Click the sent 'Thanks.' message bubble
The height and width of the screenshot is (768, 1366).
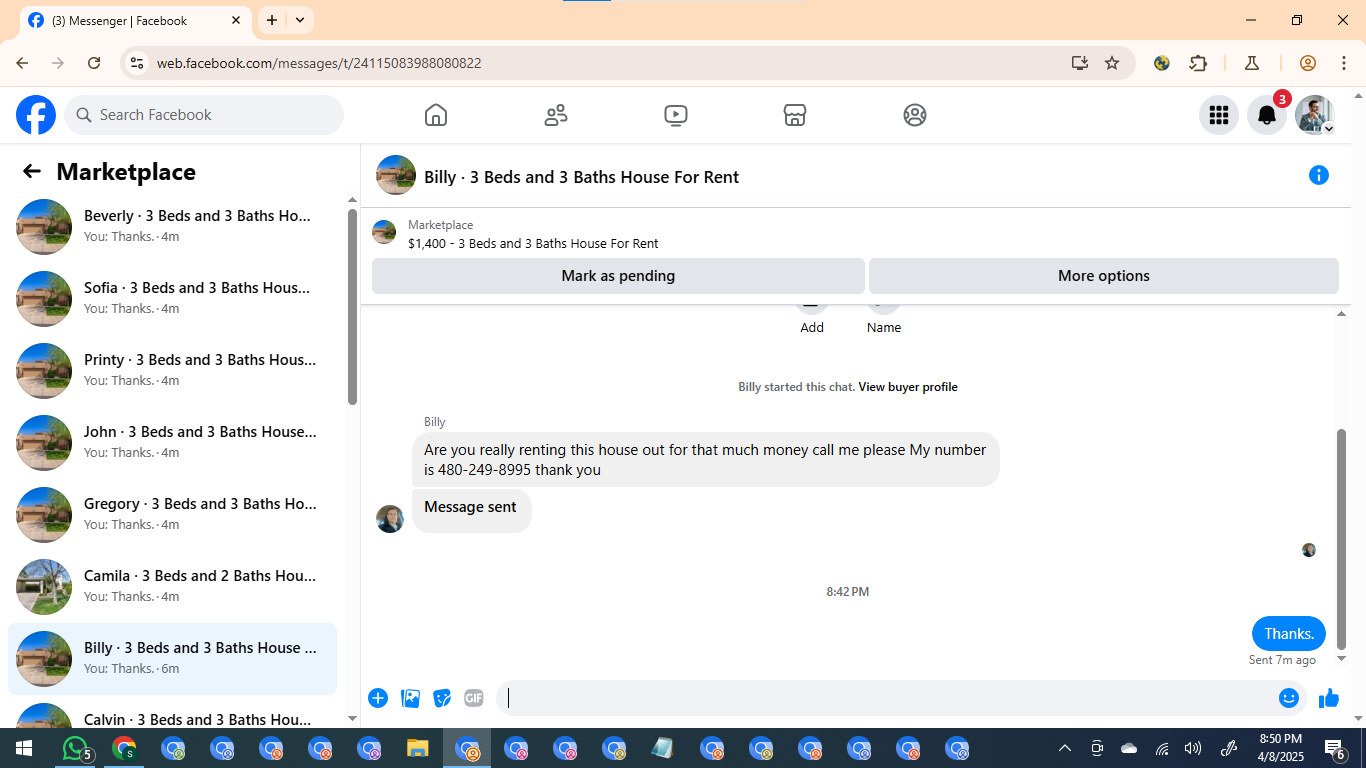tap(1289, 634)
